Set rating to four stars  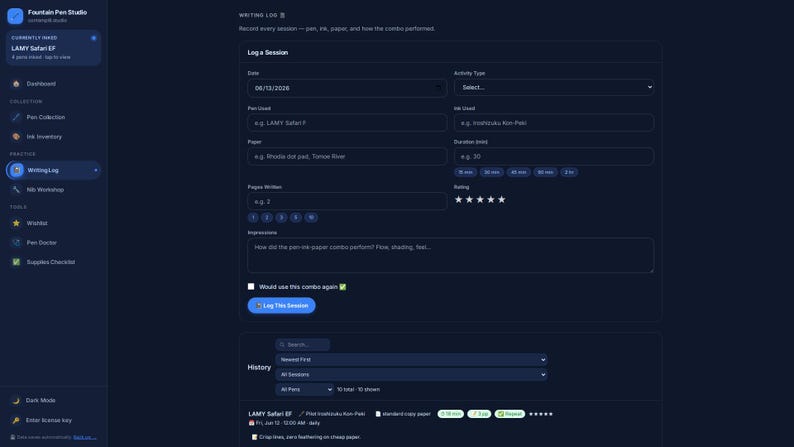491,199
